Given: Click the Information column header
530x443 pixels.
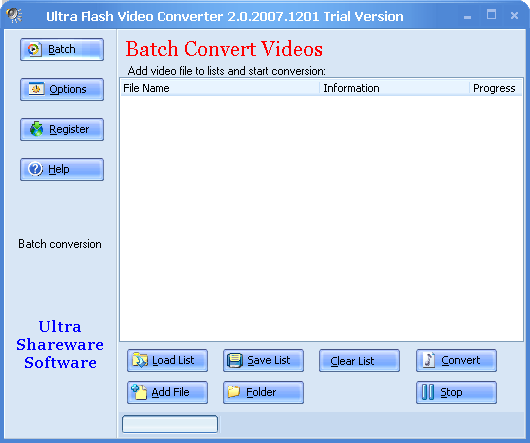Looking at the screenshot, I should point(394,88).
